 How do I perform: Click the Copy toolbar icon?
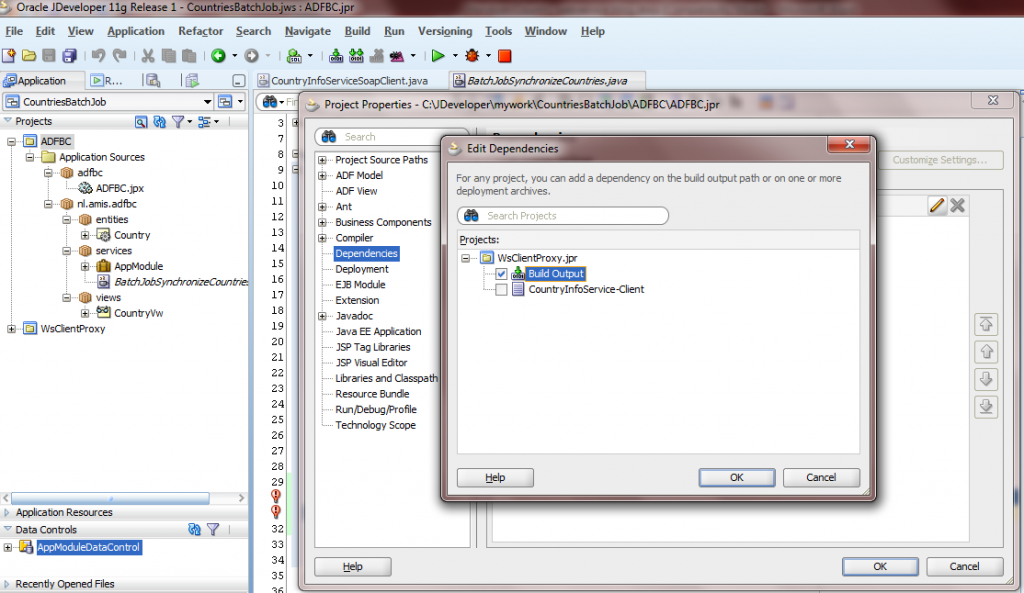pyautogui.click(x=168, y=56)
